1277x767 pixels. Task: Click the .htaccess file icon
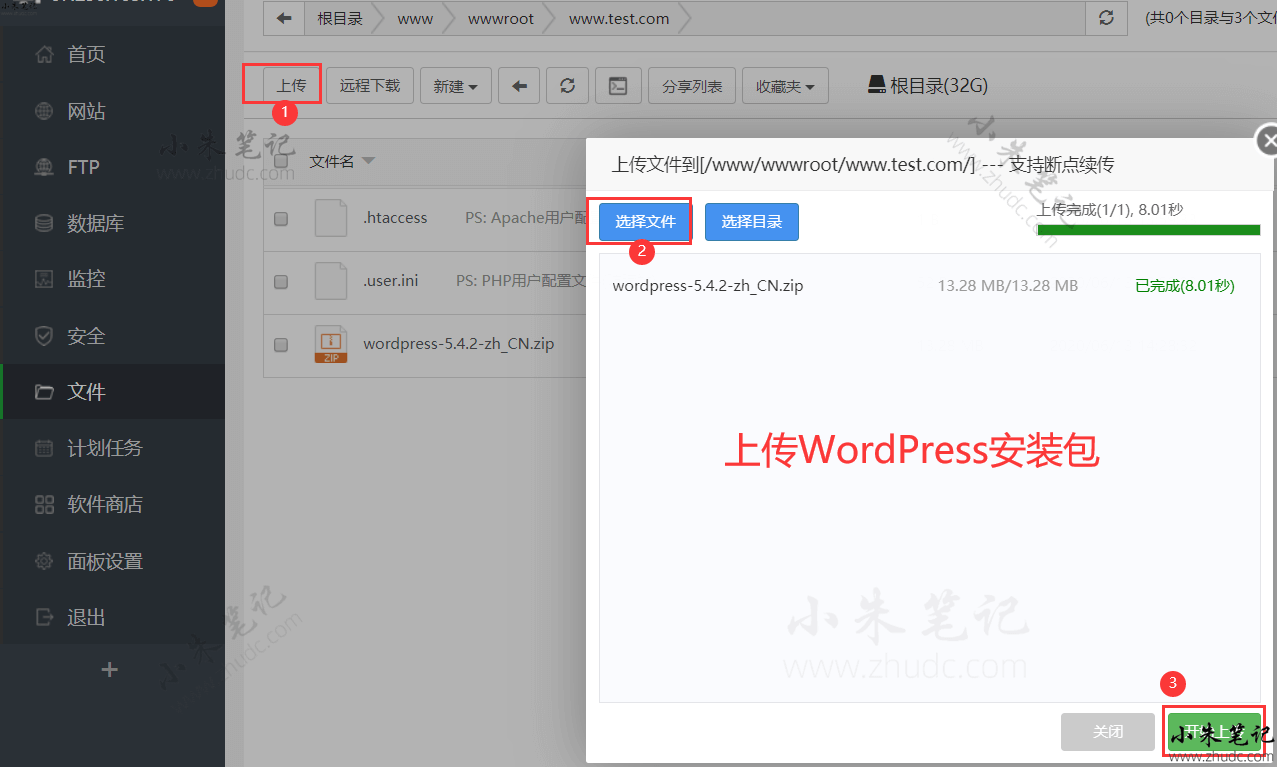coord(330,218)
